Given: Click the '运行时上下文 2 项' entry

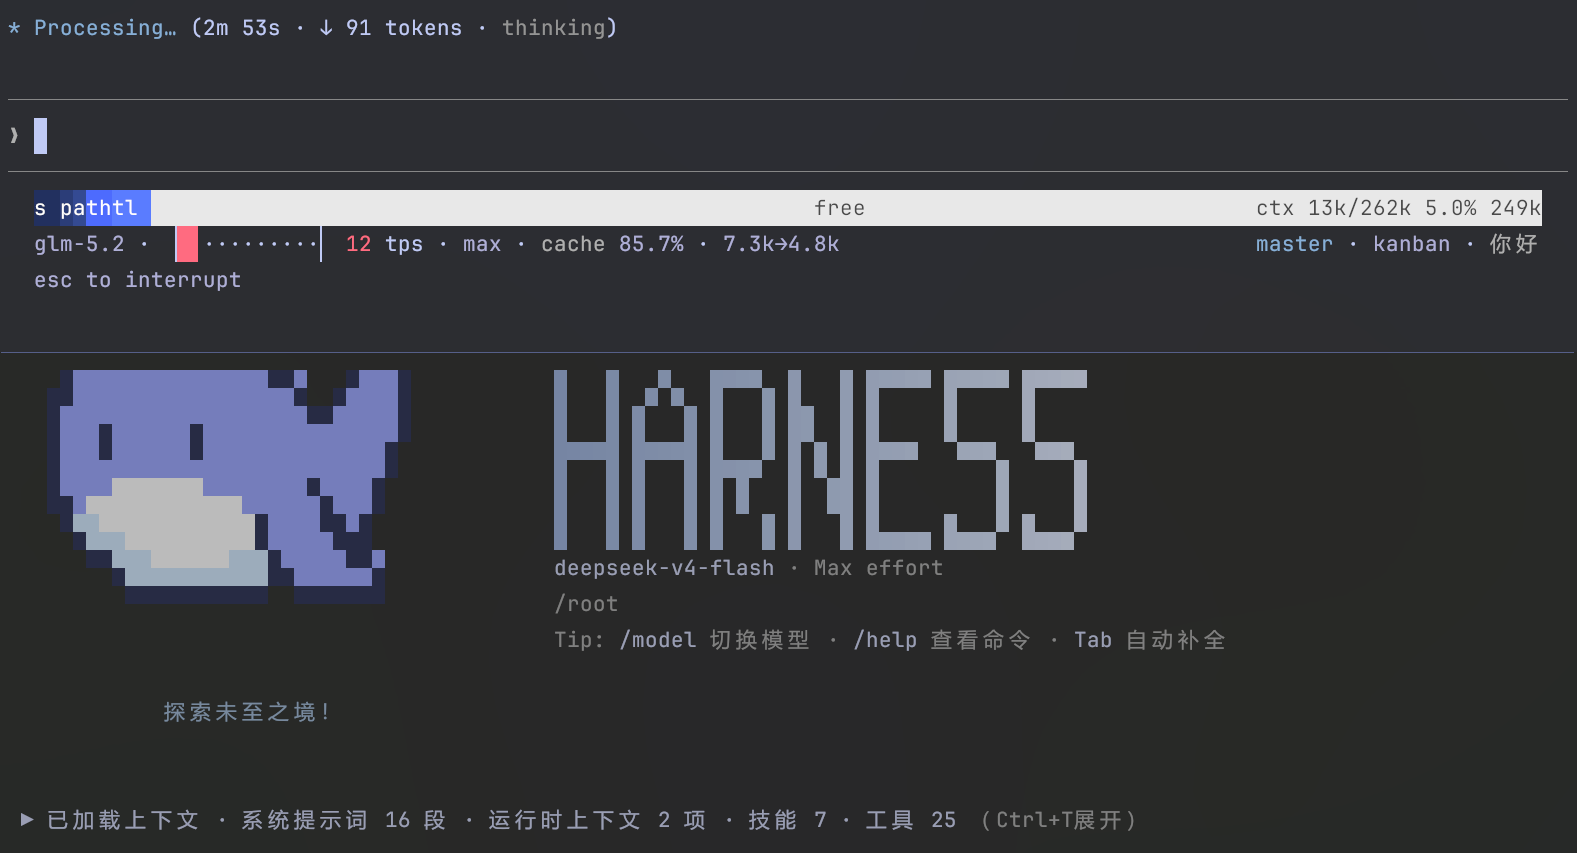Looking at the screenshot, I should [597, 820].
